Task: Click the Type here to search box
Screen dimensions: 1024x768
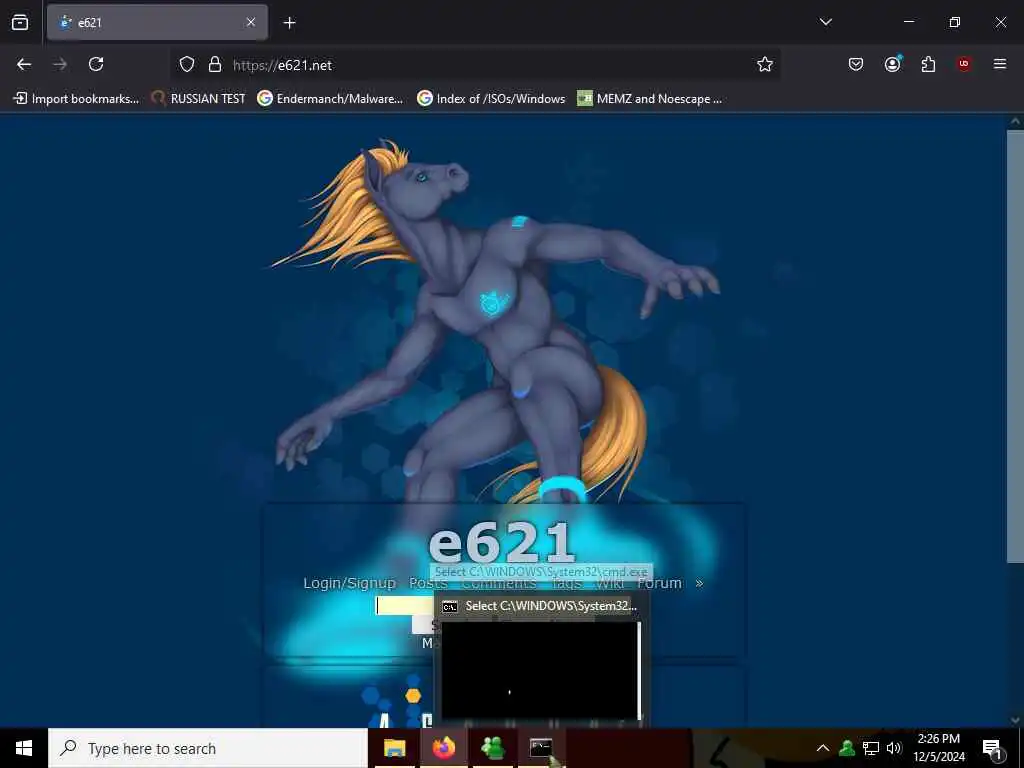Action: (208, 748)
